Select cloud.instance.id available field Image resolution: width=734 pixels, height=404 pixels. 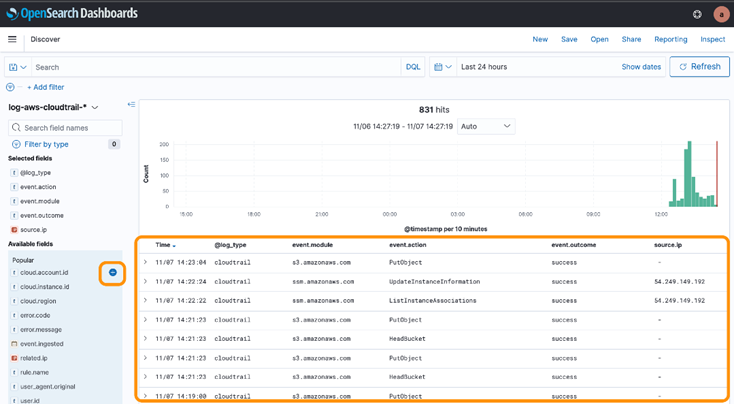point(44,286)
